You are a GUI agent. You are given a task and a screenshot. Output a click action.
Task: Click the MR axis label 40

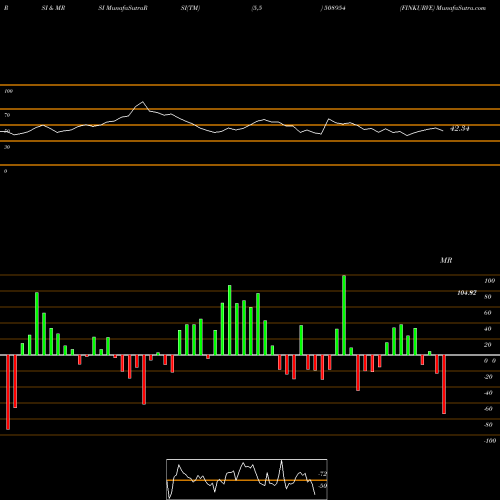pyautogui.click(x=488, y=329)
